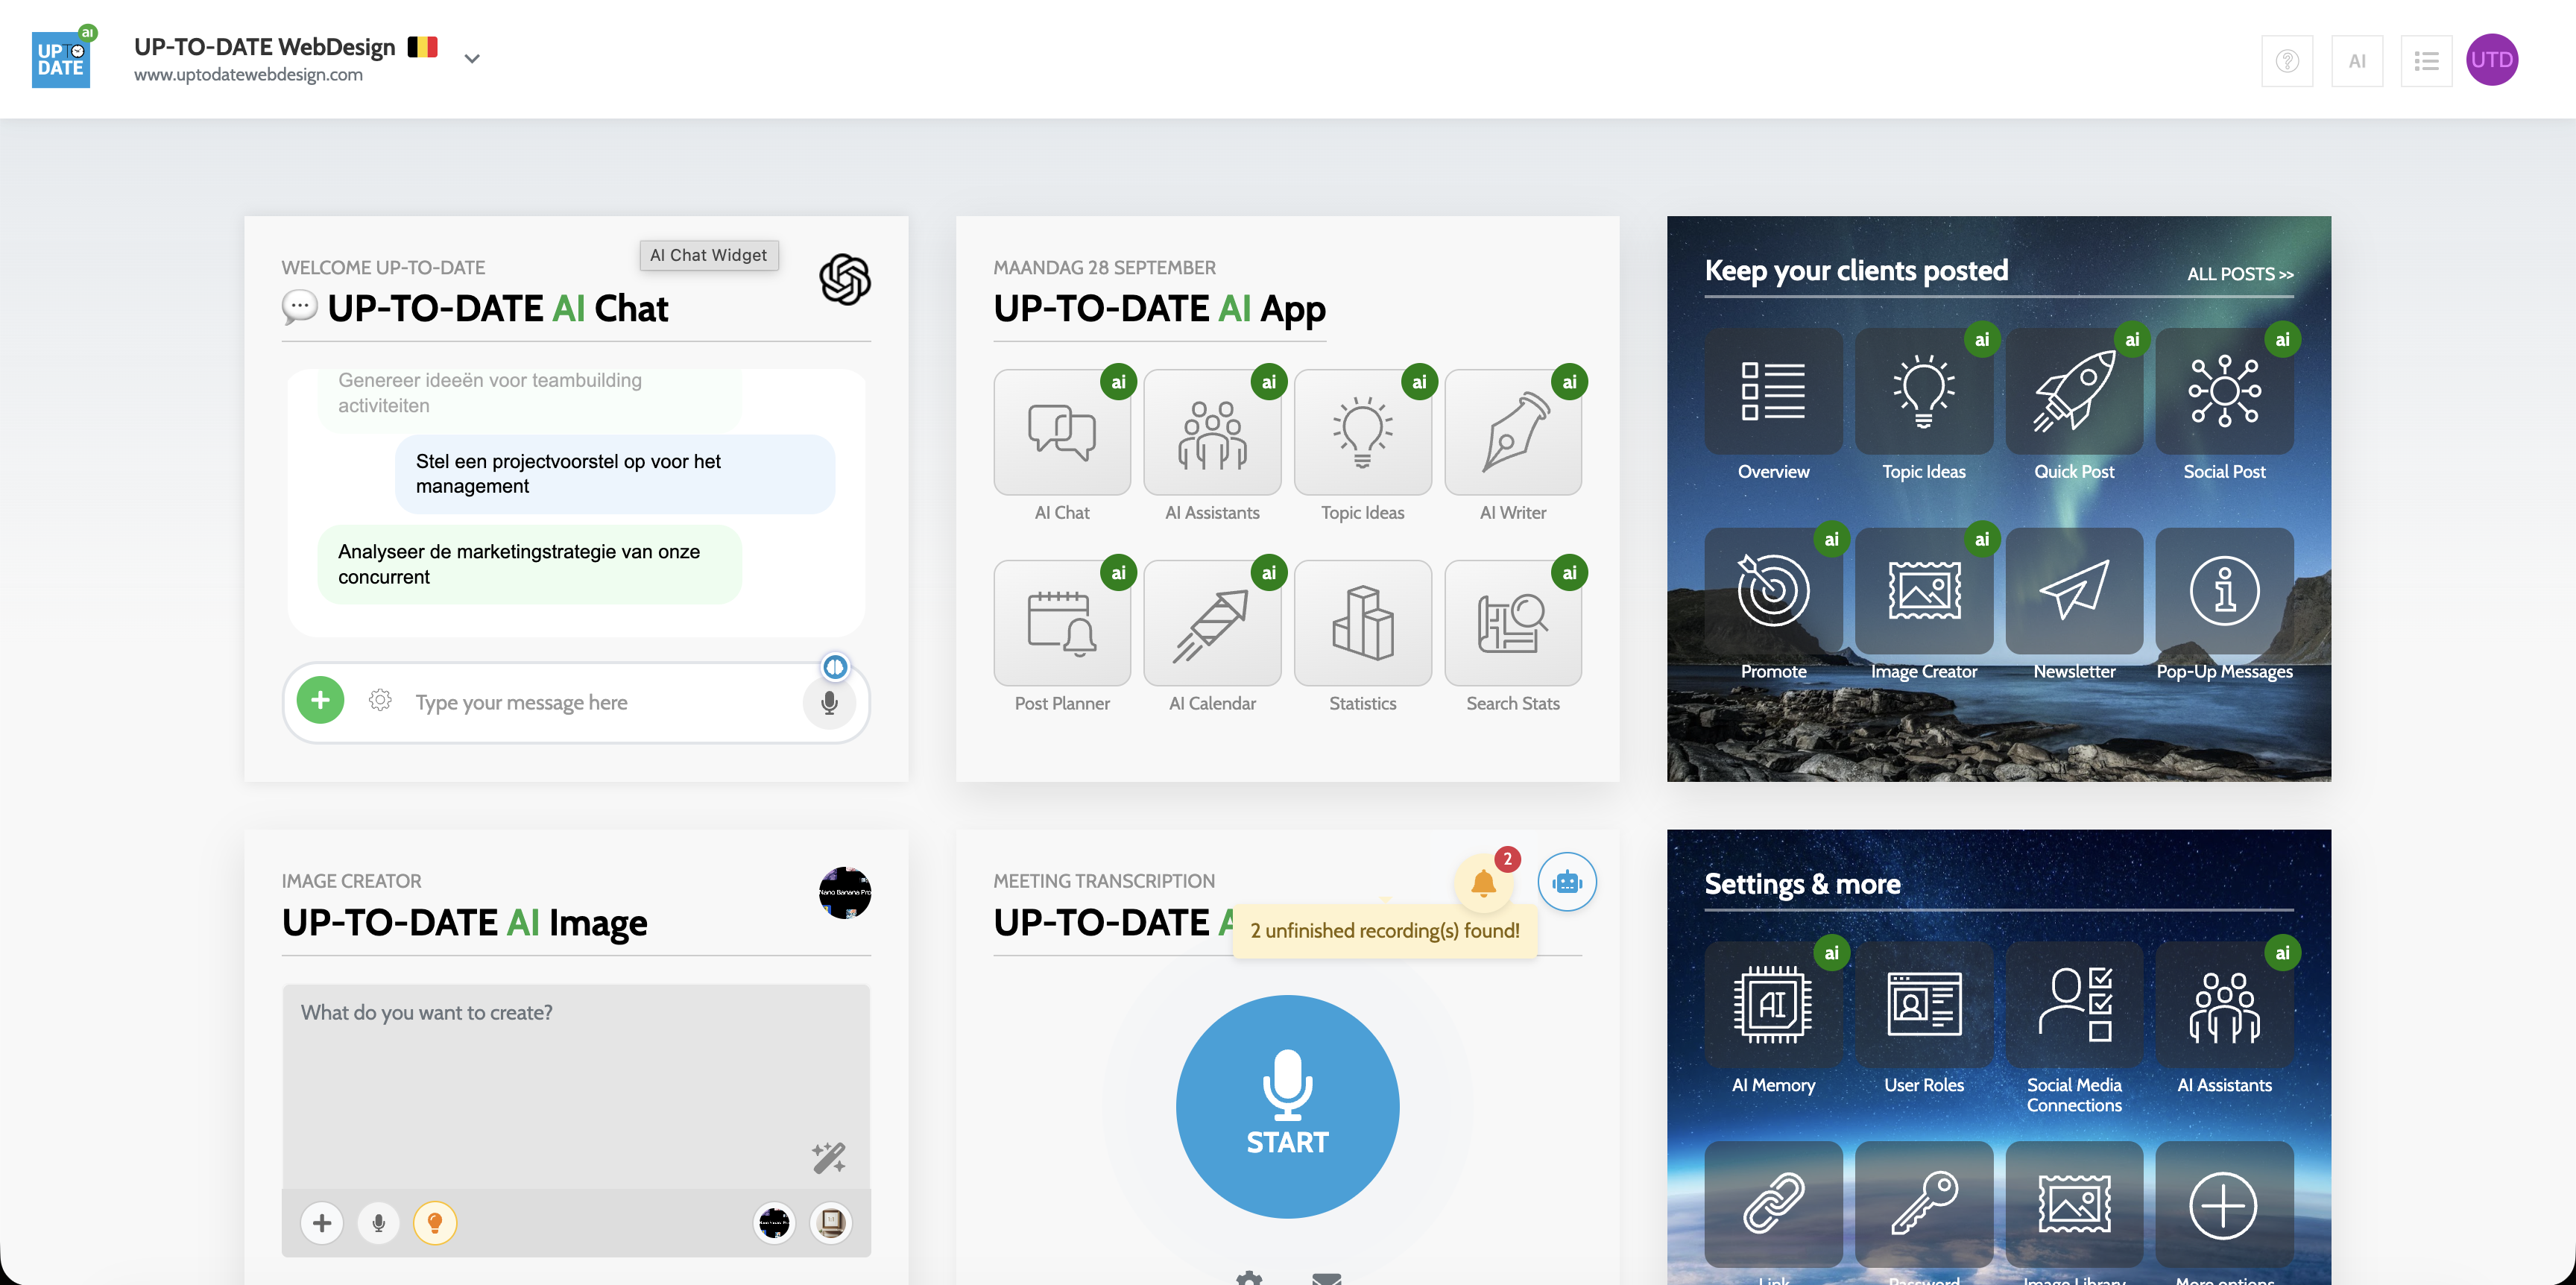Open the AI Memory settings tile
2576x1285 pixels.
coord(1773,1005)
